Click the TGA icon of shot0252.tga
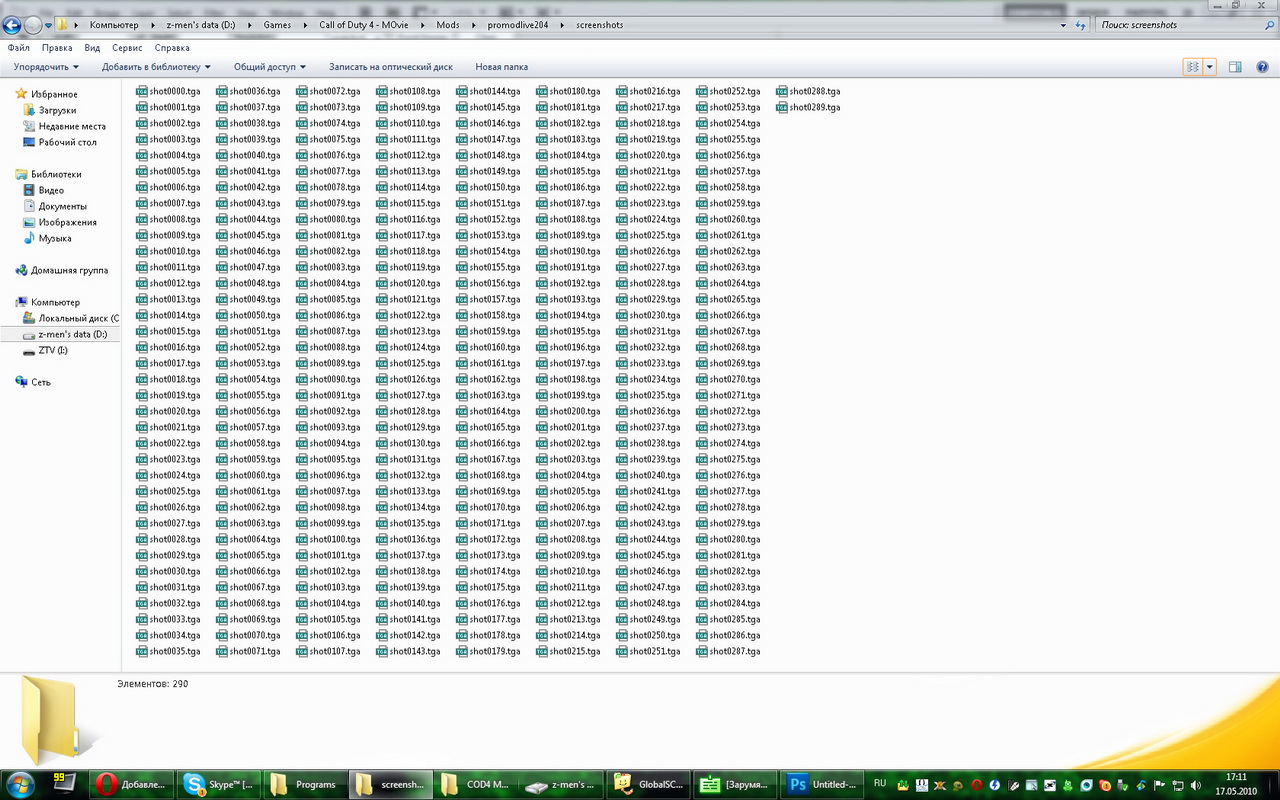This screenshot has height=800, width=1280. click(701, 91)
